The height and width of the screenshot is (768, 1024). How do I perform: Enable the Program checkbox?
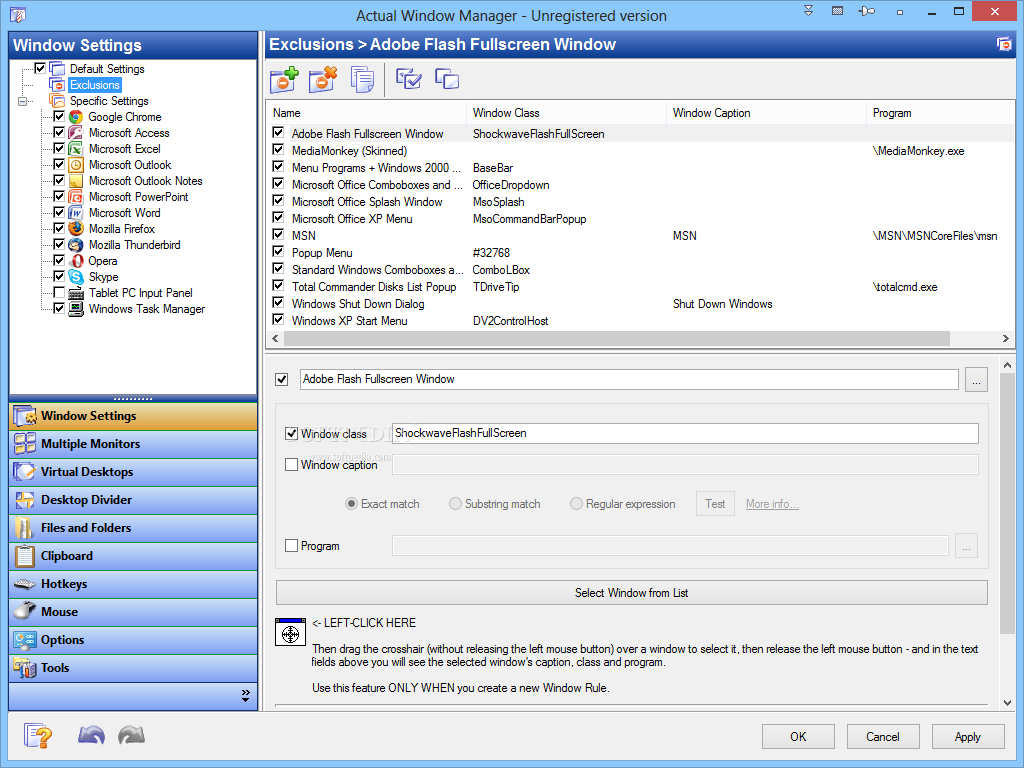[x=292, y=545]
